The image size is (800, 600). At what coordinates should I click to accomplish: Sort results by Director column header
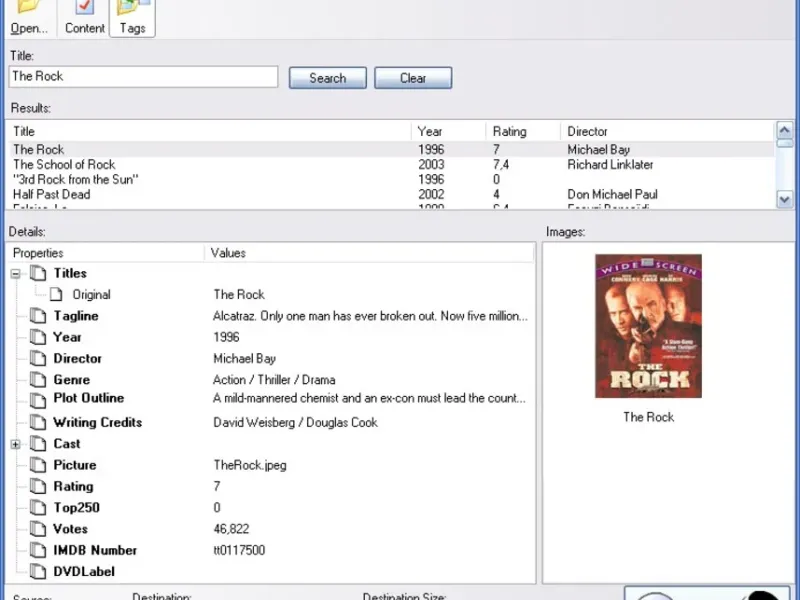(667, 131)
